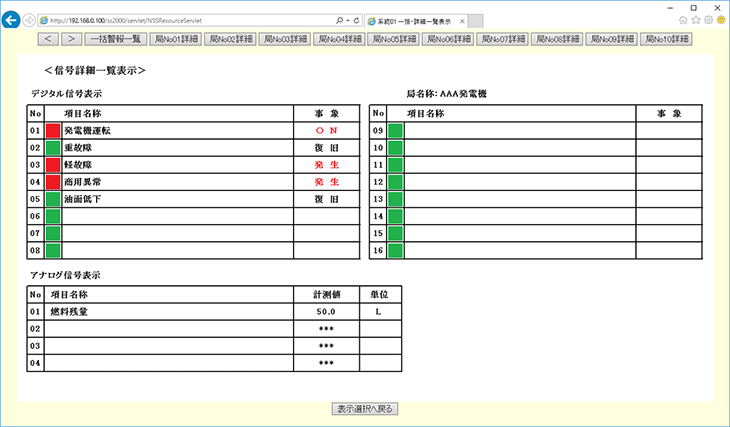Click red status indicator for 軽故障
Viewport: 730px width, 427px height.
tap(53, 165)
